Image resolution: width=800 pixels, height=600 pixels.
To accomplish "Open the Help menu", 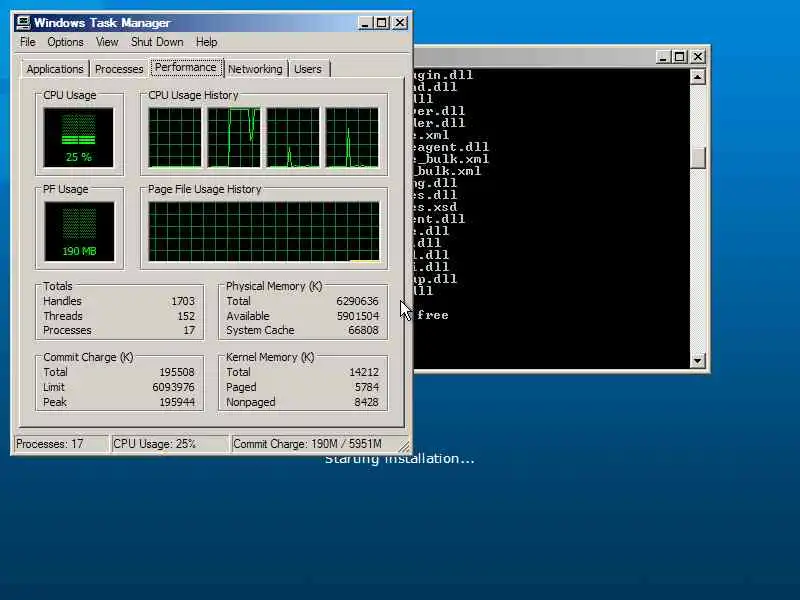I will pos(207,42).
